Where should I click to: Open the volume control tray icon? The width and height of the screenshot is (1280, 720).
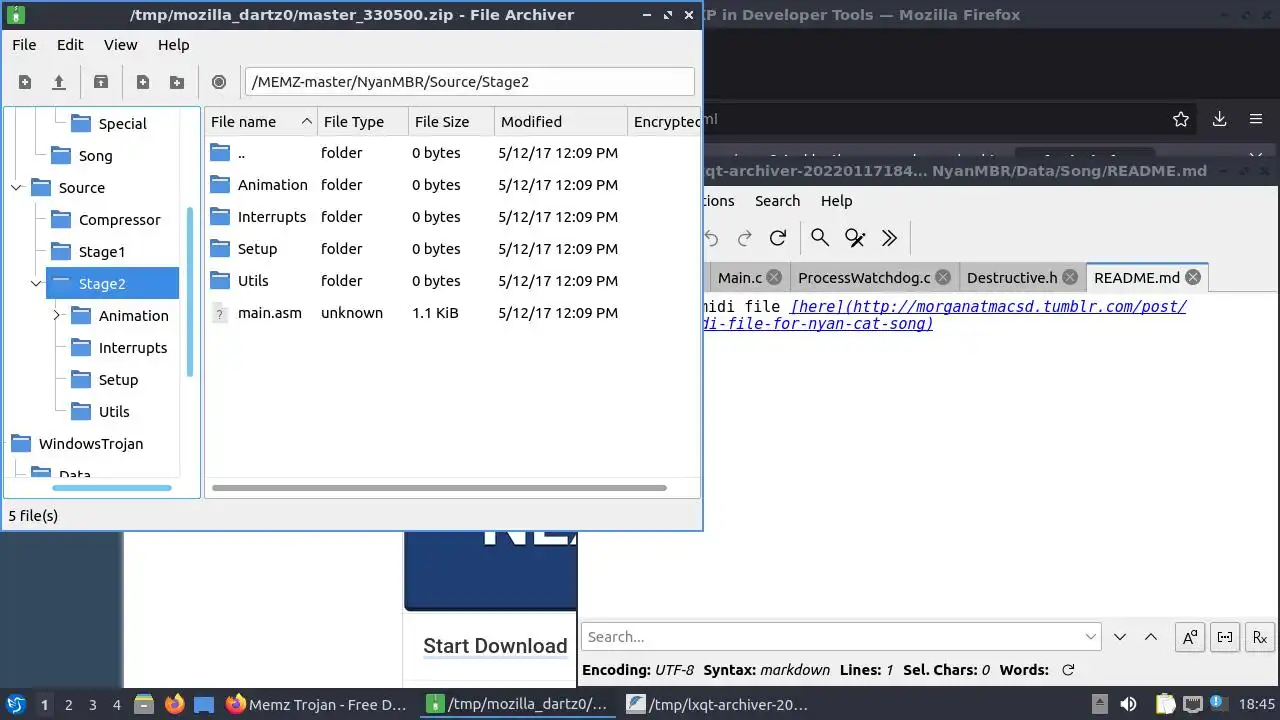1129,705
